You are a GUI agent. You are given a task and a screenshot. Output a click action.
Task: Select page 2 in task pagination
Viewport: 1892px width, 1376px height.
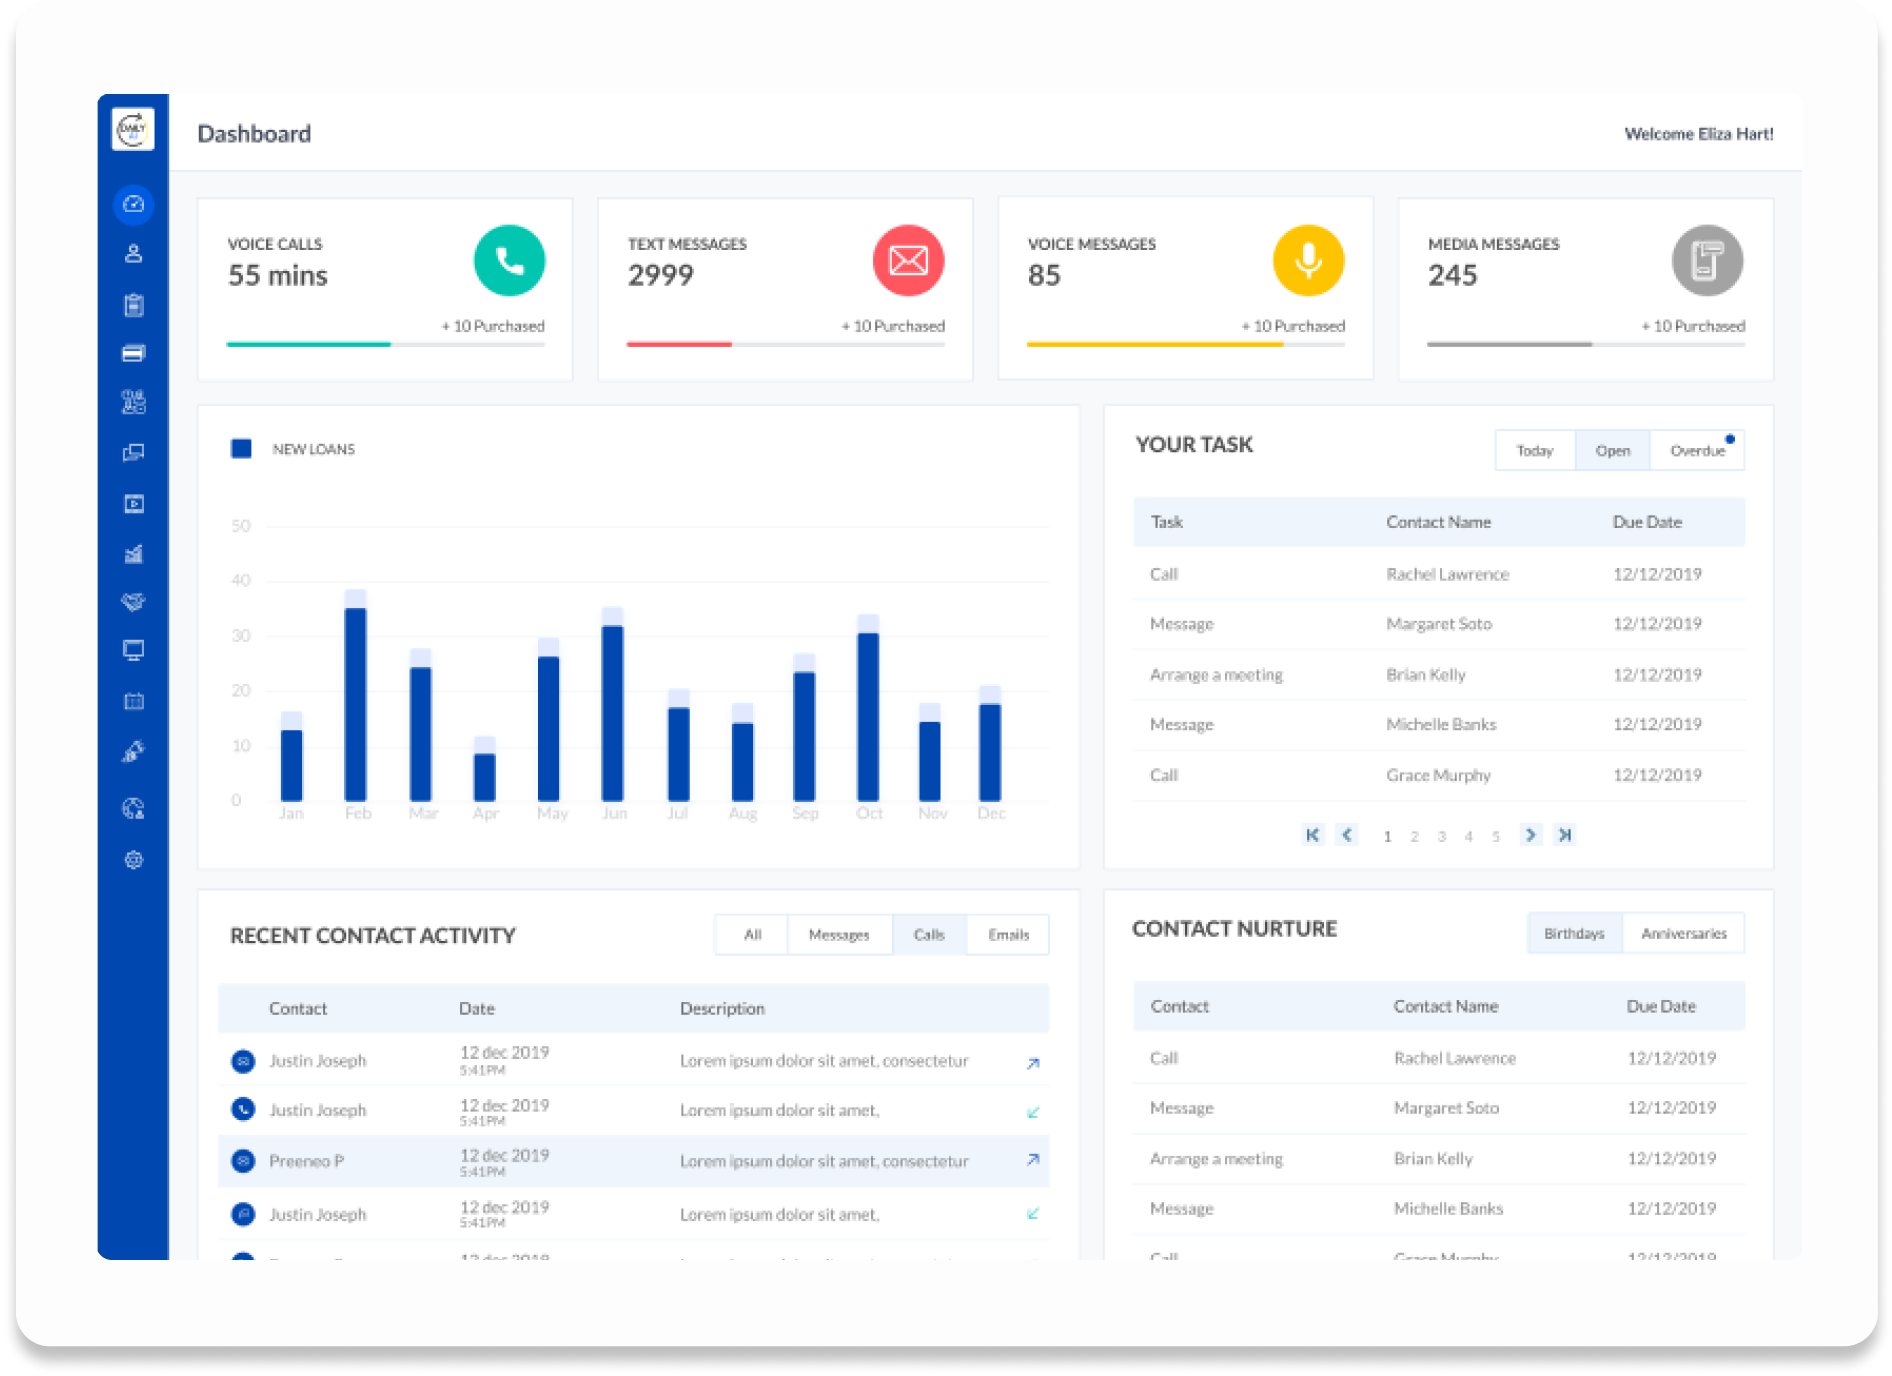click(x=1414, y=837)
